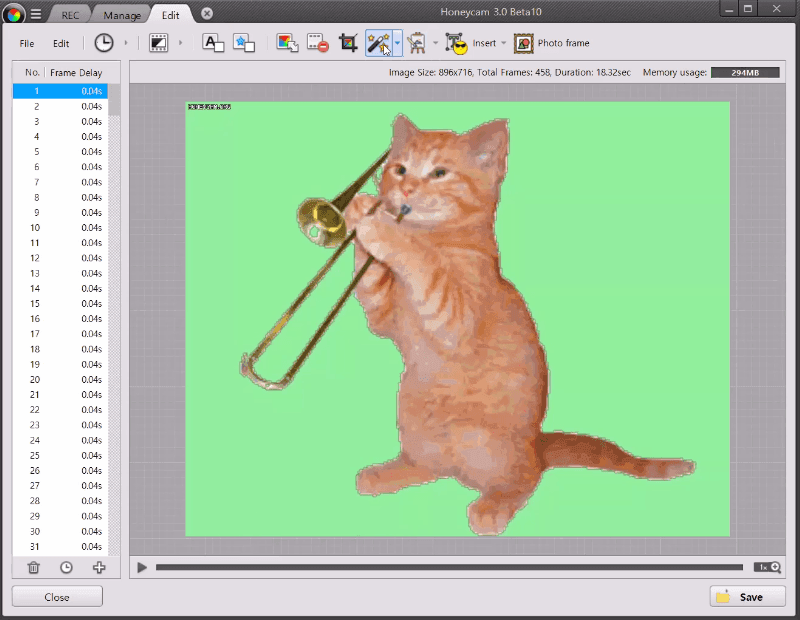Click the clock icon below frame list
This screenshot has width=800, height=620.
[x=66, y=567]
